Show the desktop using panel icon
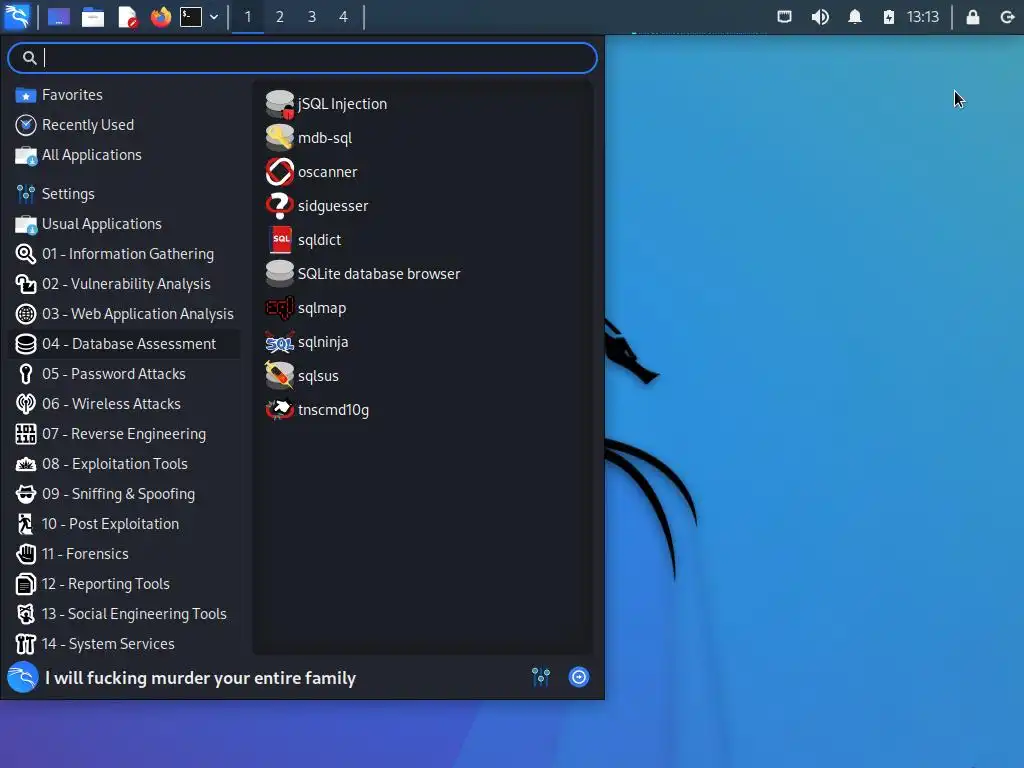Image resolution: width=1024 pixels, height=768 pixels. pyautogui.click(x=59, y=17)
